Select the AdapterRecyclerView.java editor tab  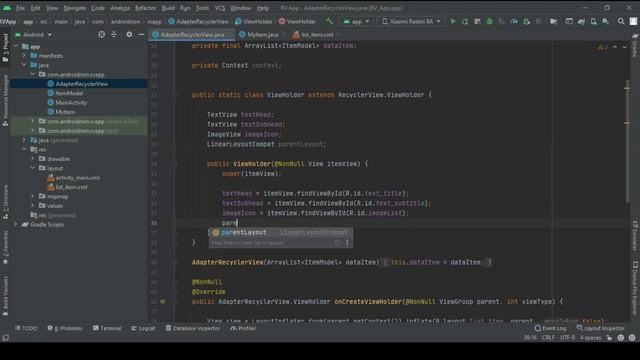(x=191, y=35)
